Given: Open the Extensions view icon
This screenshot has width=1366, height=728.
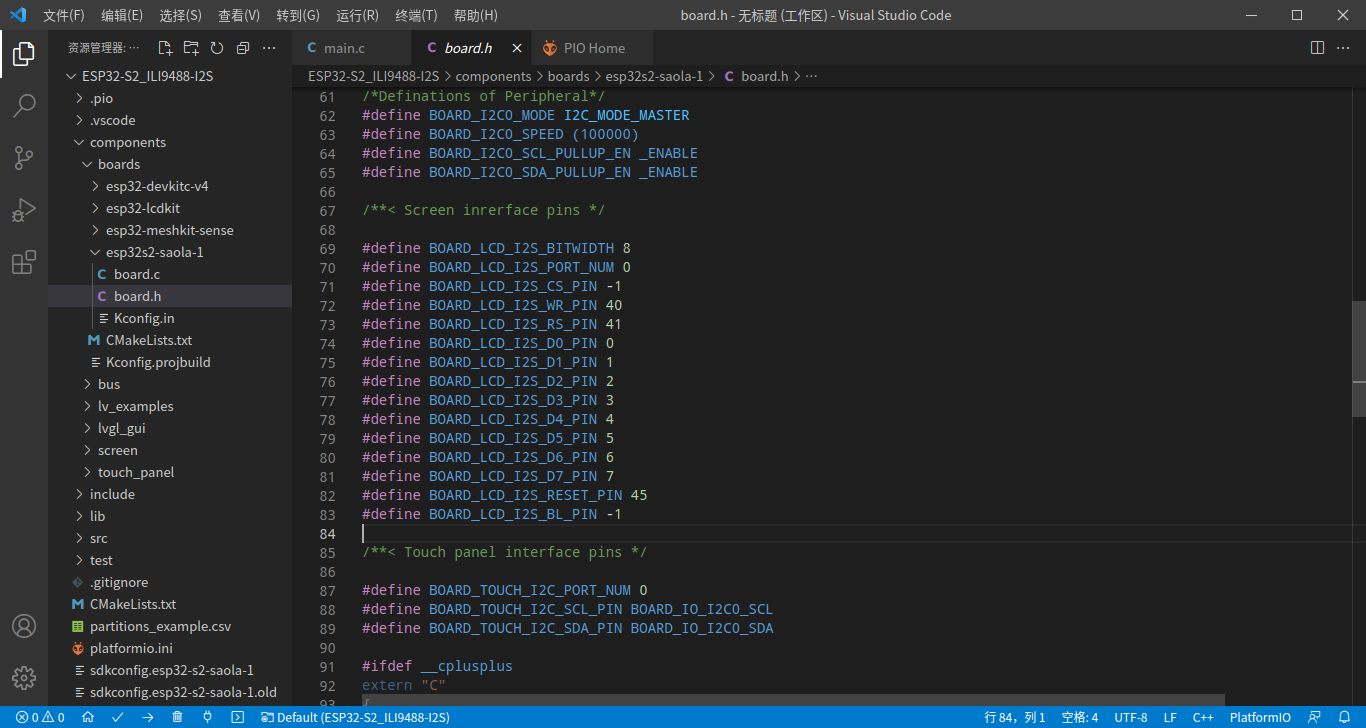Looking at the screenshot, I should pos(23,262).
